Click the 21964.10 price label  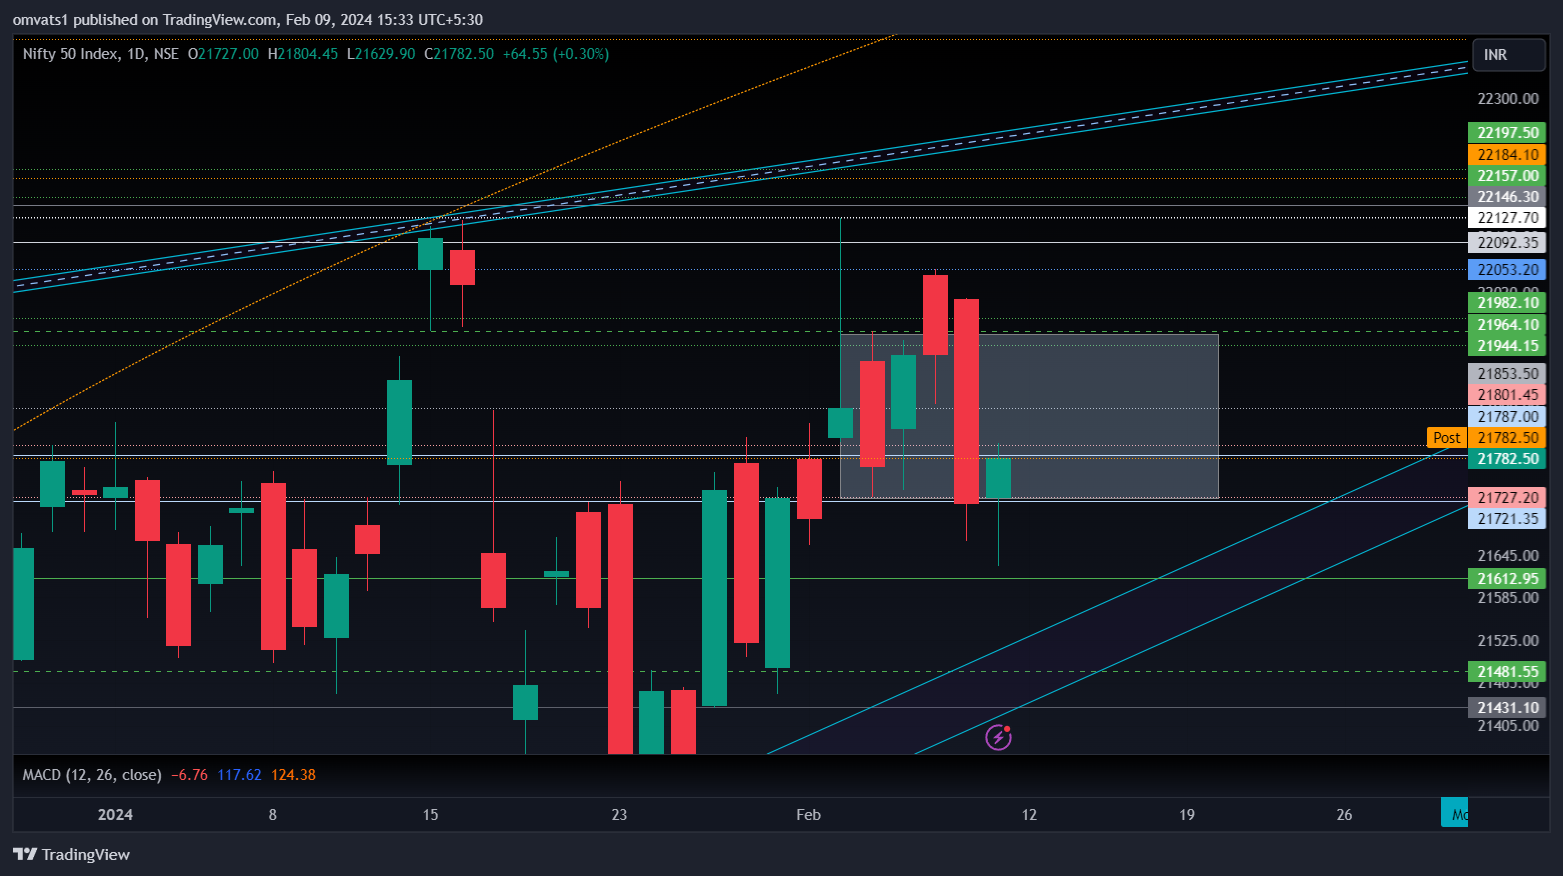(x=1508, y=325)
